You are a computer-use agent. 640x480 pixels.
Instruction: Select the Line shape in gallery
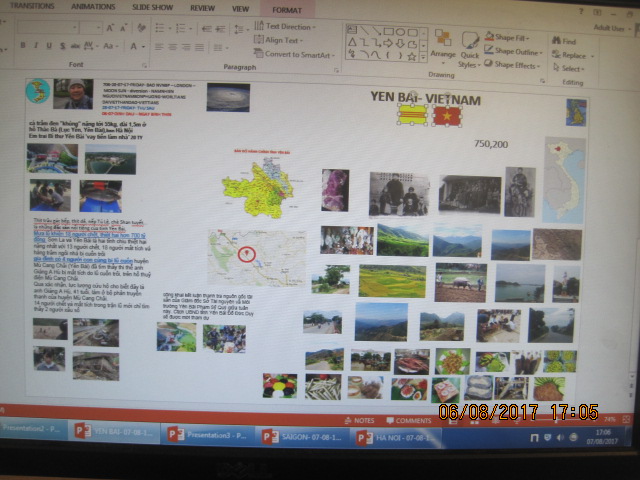tap(364, 31)
